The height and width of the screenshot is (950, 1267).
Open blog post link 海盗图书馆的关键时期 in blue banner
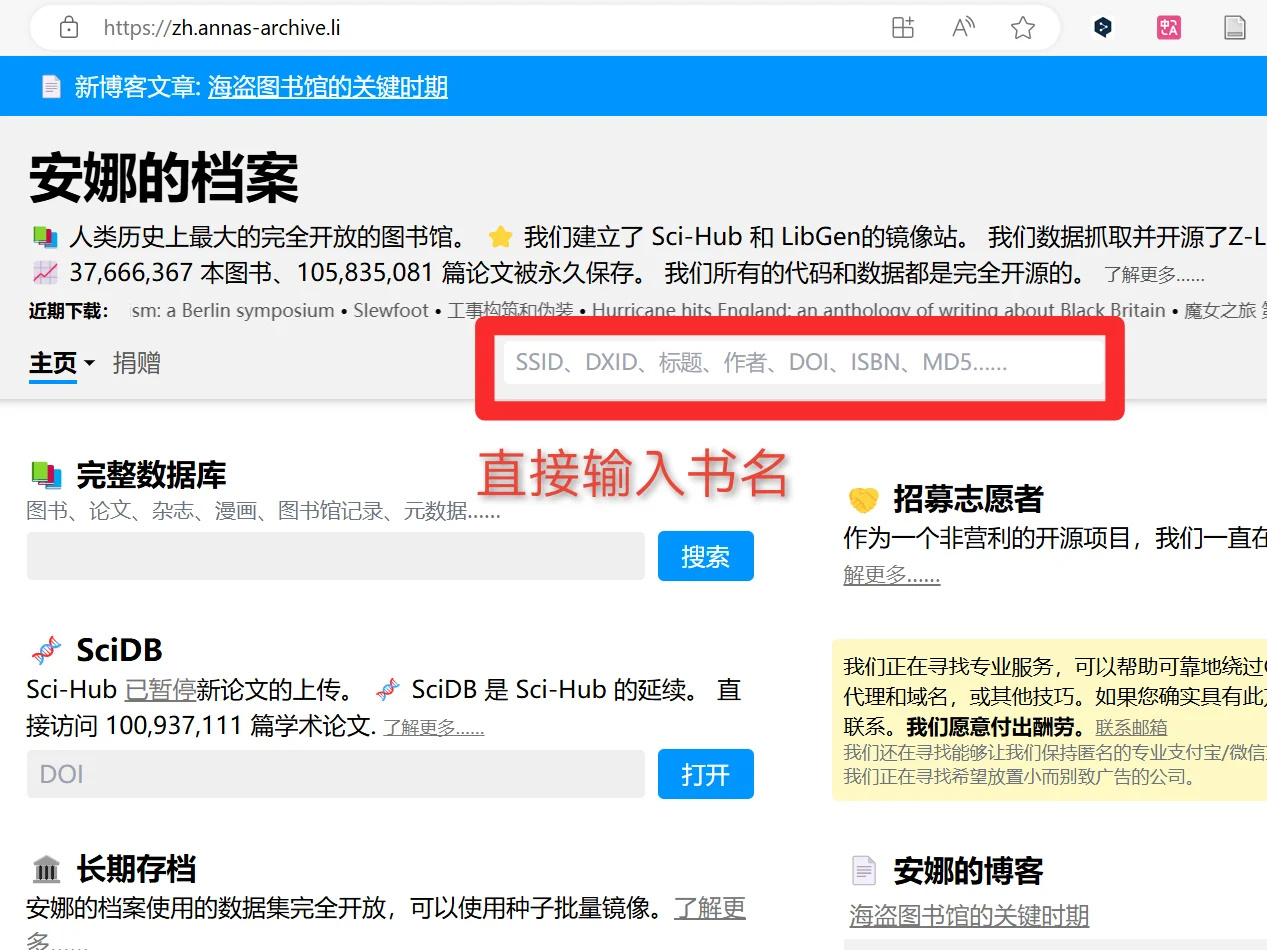328,87
